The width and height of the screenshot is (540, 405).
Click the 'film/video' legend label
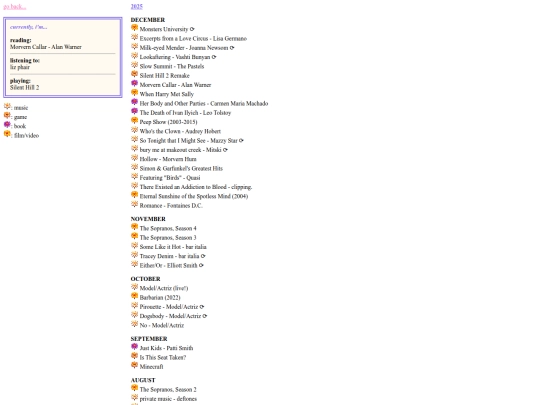[x=27, y=136]
